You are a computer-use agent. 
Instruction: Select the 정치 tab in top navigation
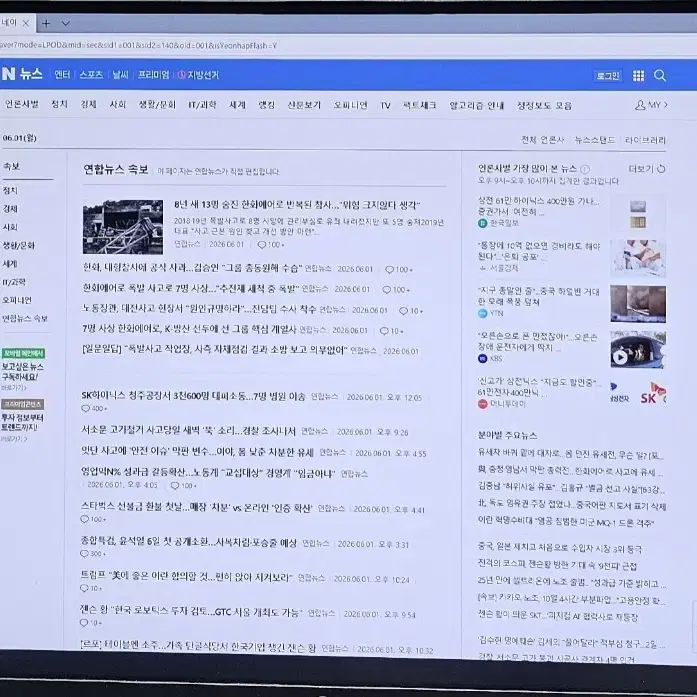(60, 104)
